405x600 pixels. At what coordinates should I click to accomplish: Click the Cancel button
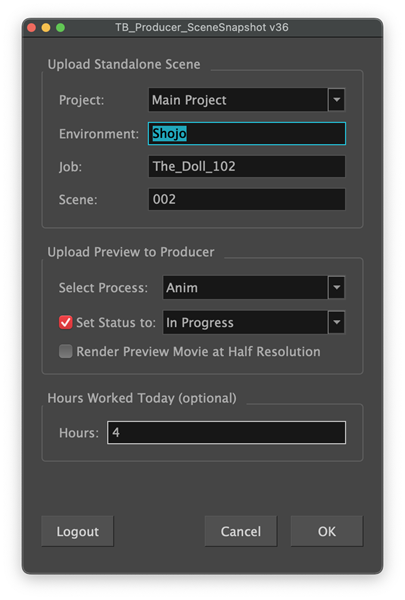click(x=241, y=531)
